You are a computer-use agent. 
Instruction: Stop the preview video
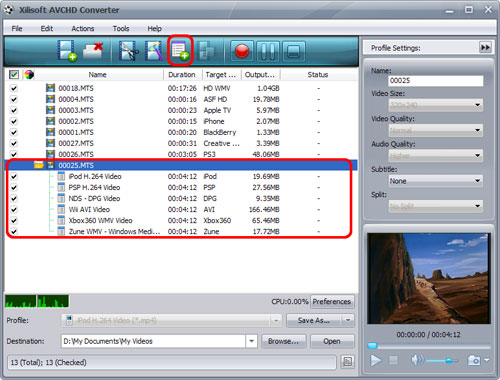click(x=394, y=360)
